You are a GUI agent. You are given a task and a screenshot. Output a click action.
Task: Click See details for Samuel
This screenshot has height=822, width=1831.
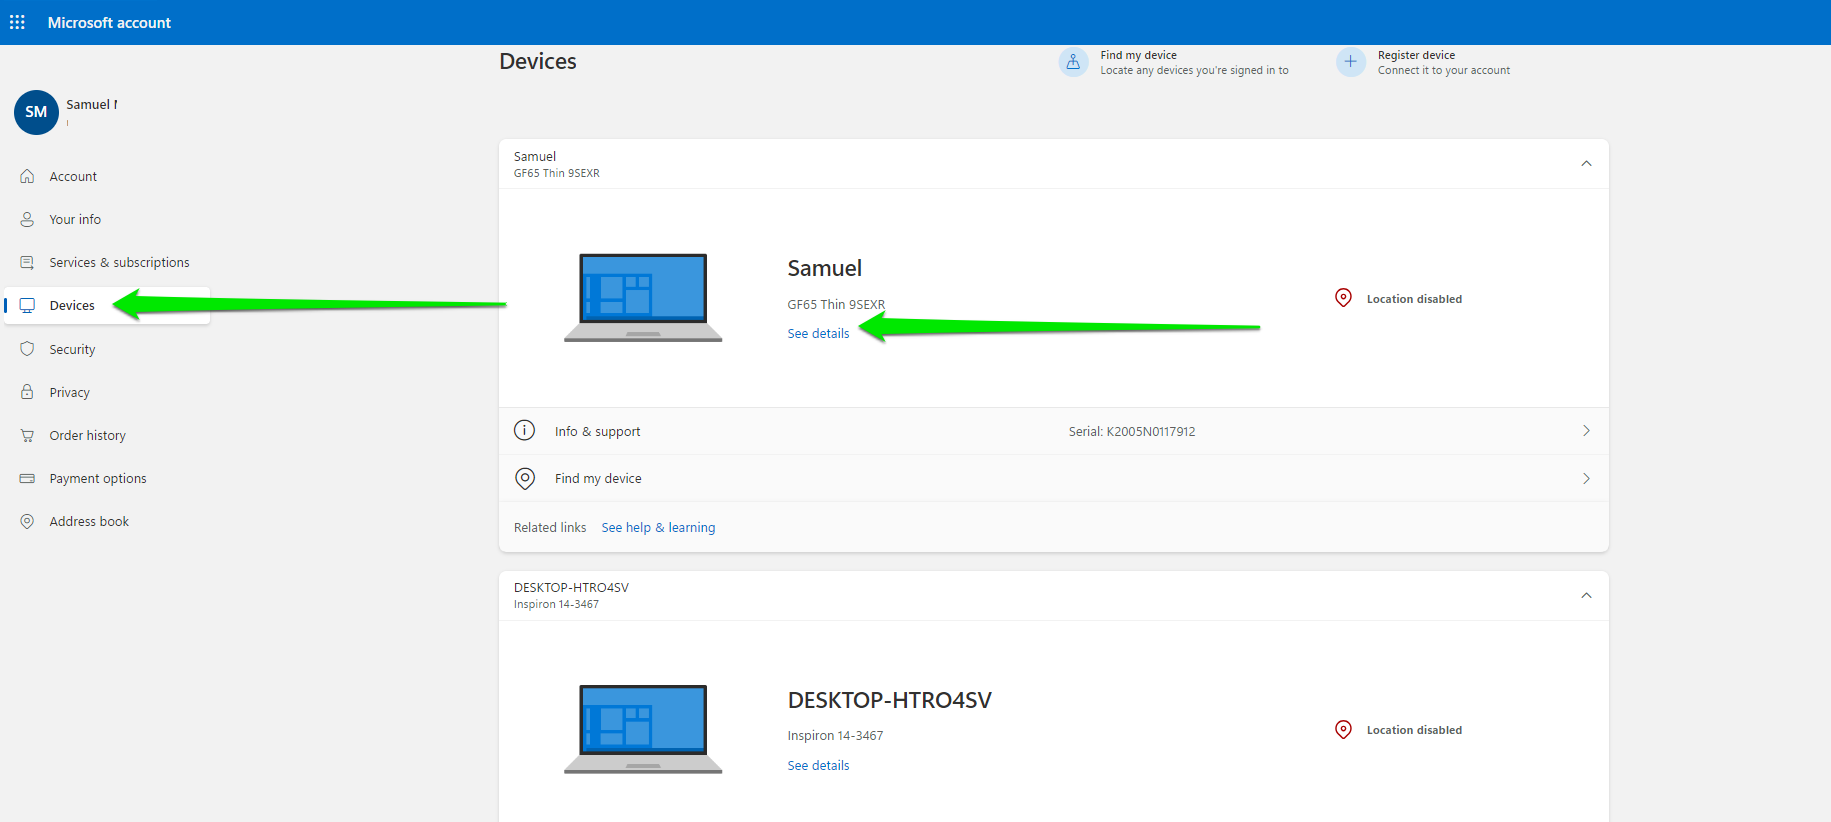pyautogui.click(x=818, y=333)
